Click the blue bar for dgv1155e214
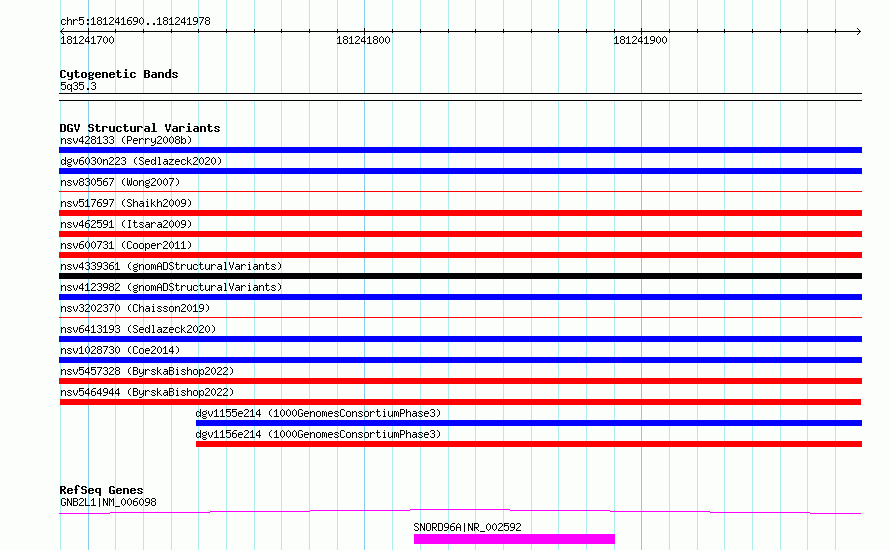Viewport: 890px width, 550px height. tap(529, 423)
